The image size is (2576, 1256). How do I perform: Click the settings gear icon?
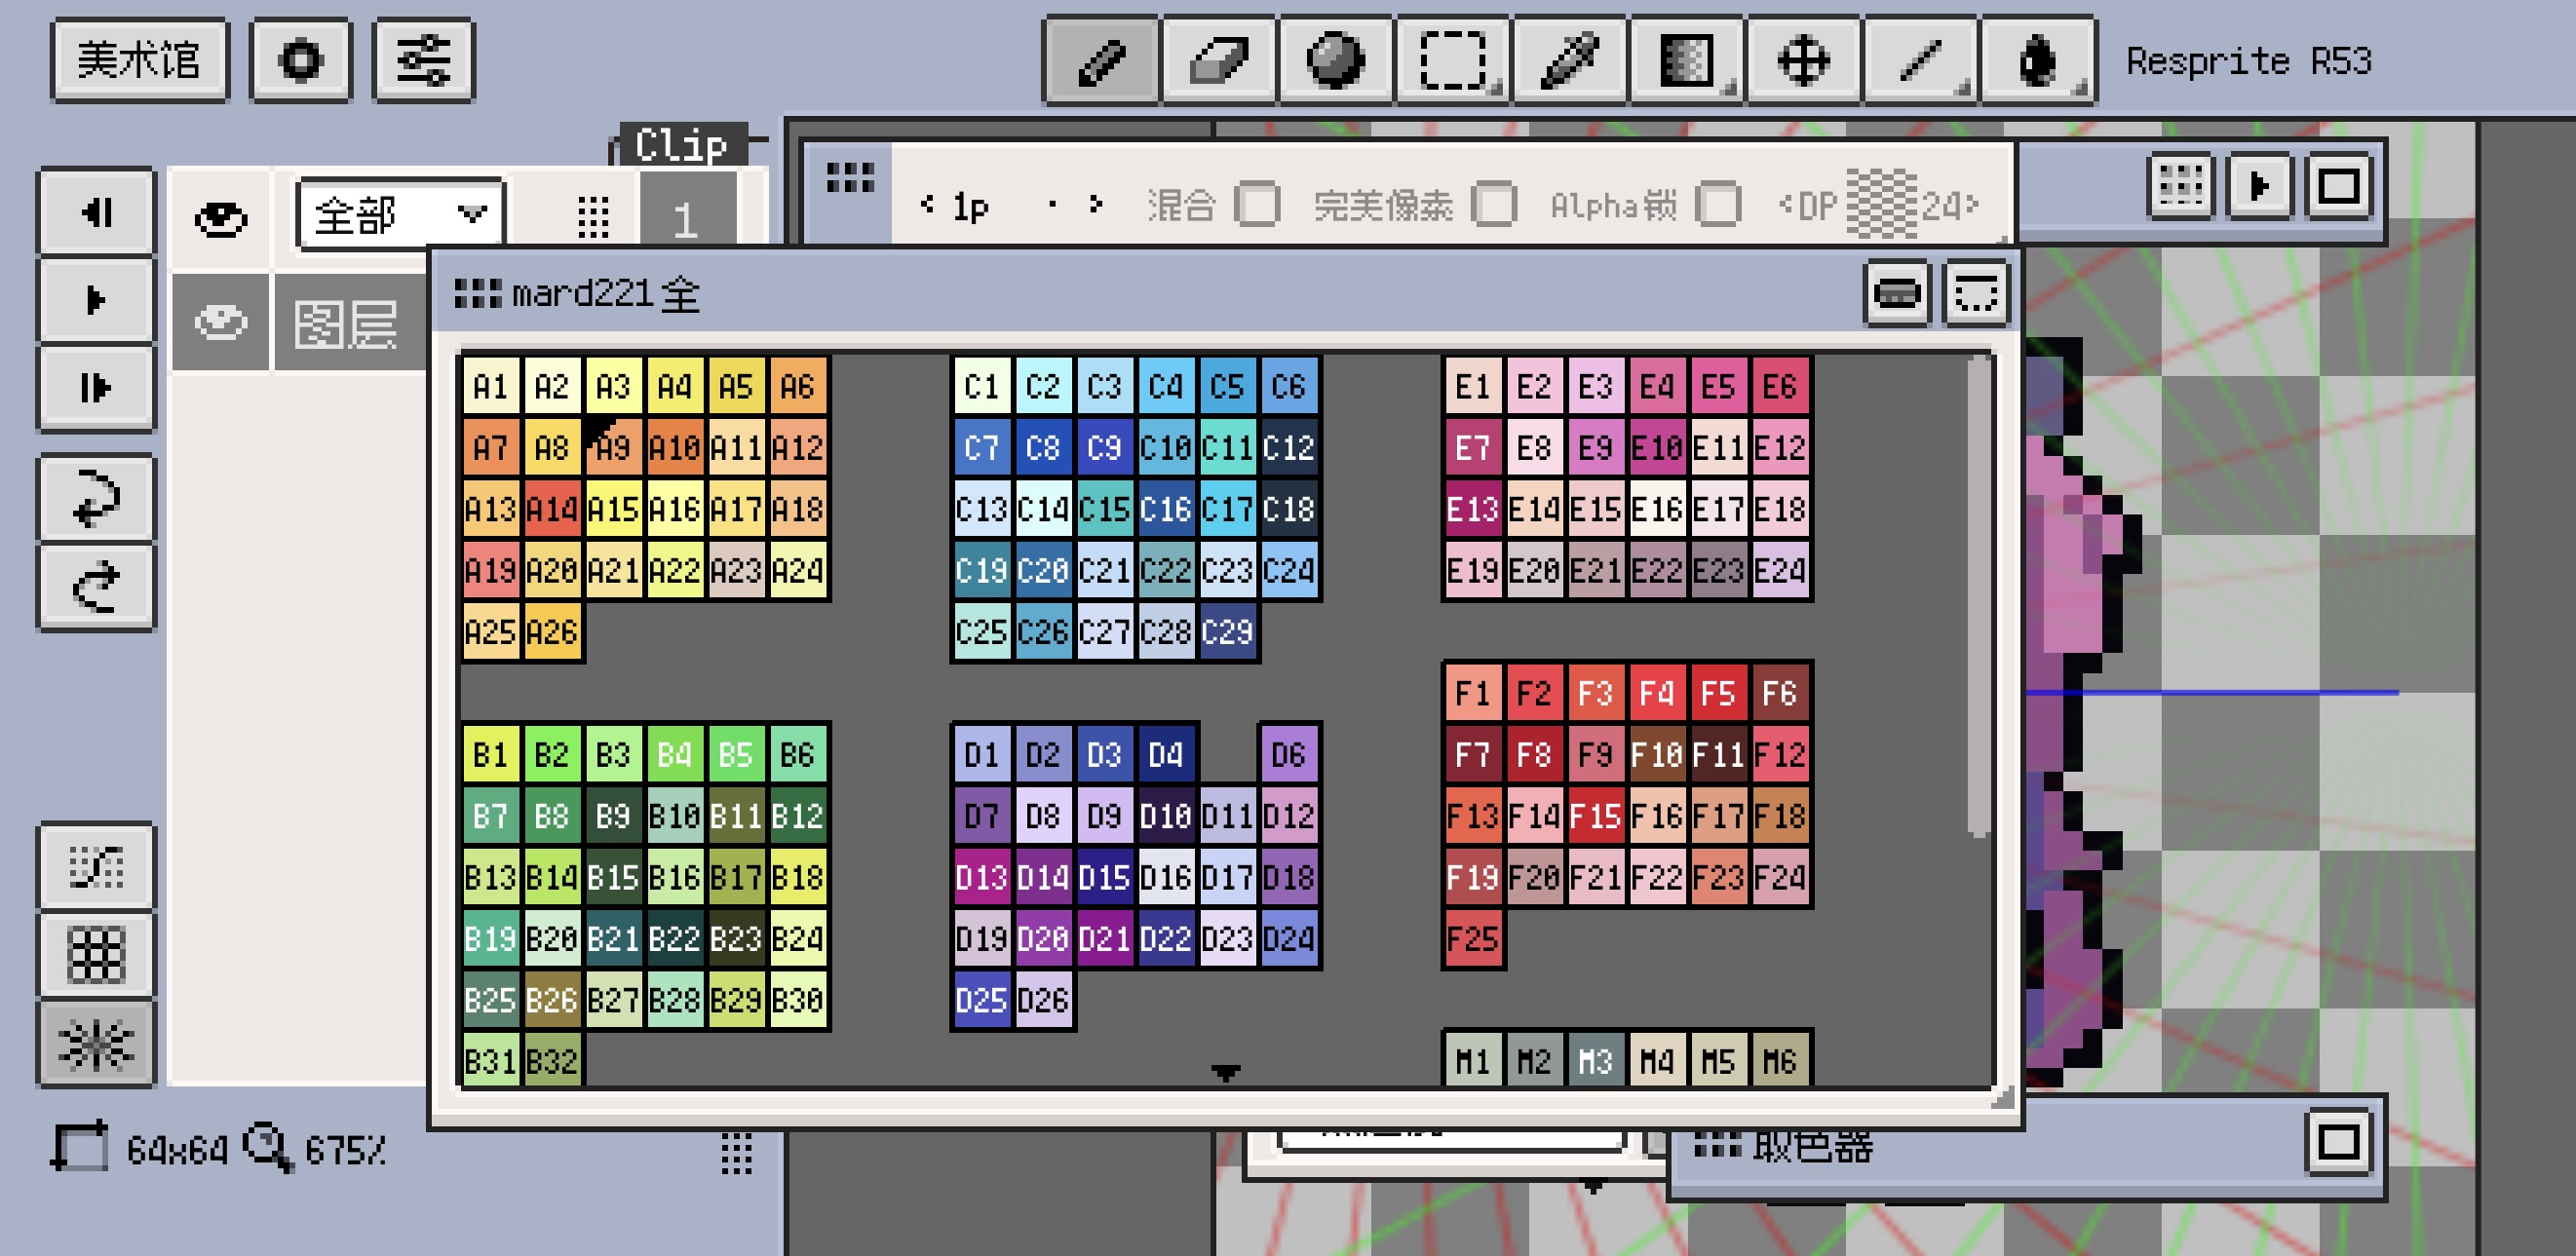point(300,60)
